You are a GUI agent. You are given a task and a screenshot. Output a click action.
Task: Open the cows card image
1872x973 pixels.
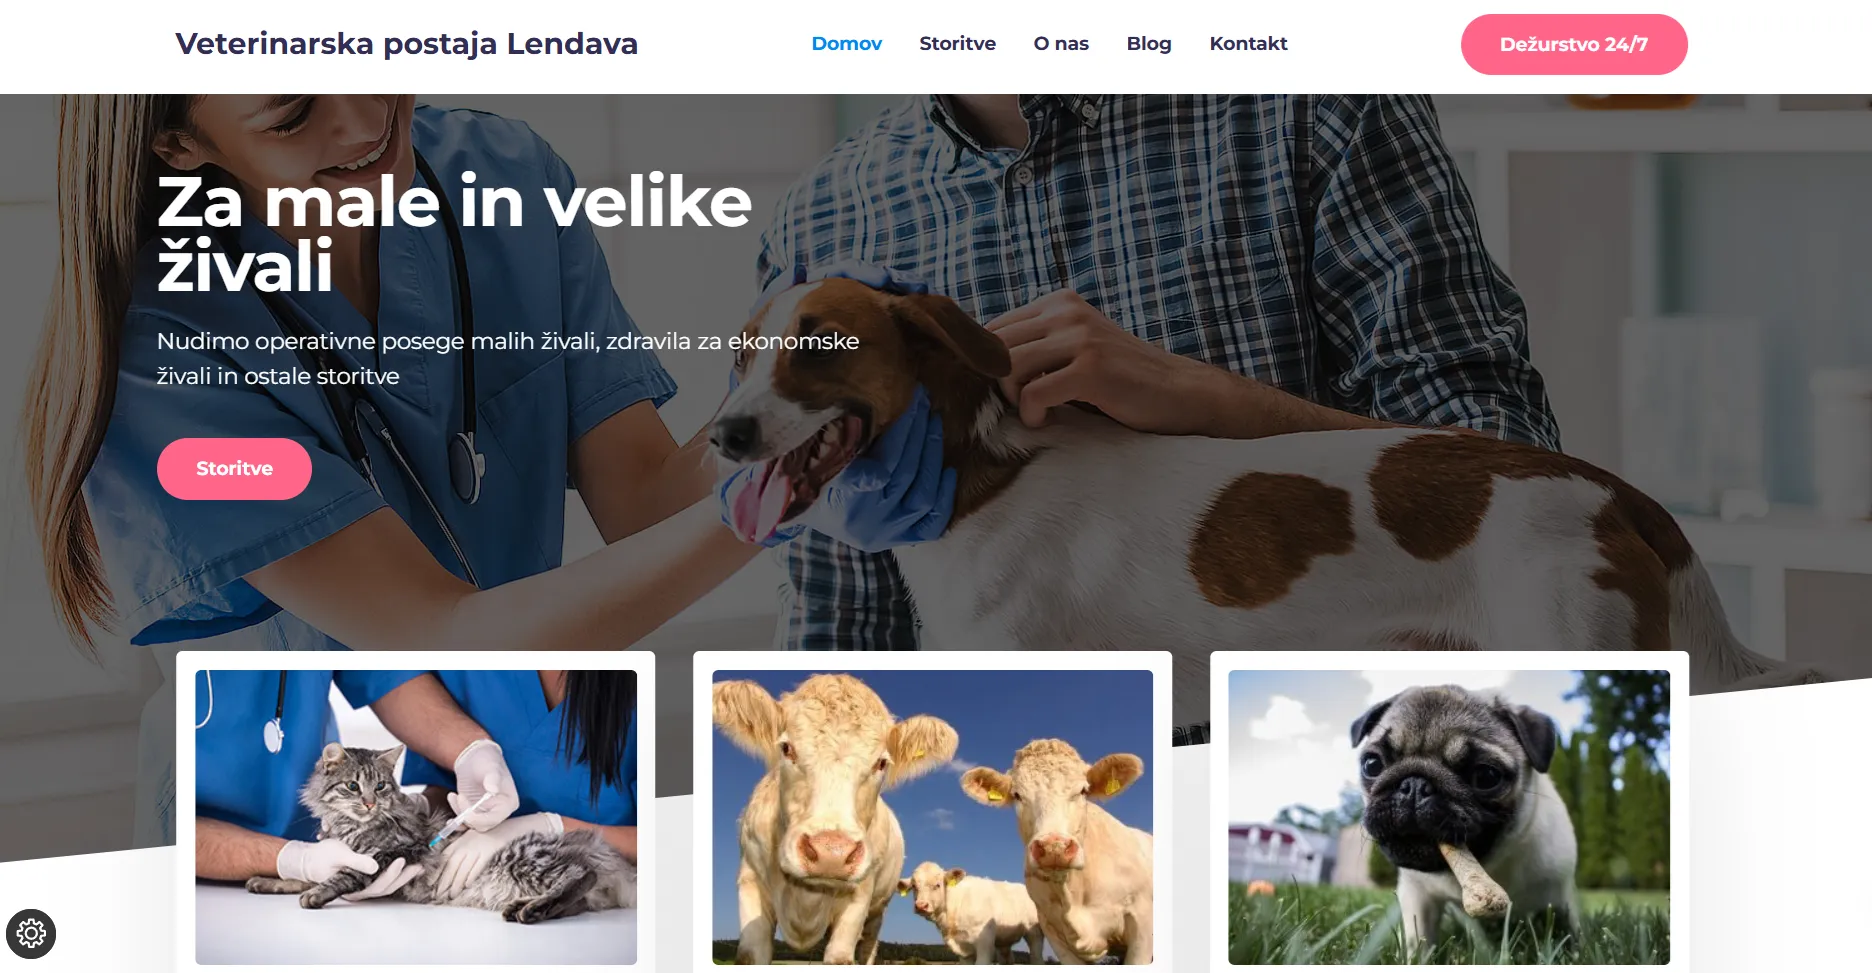[x=932, y=817]
